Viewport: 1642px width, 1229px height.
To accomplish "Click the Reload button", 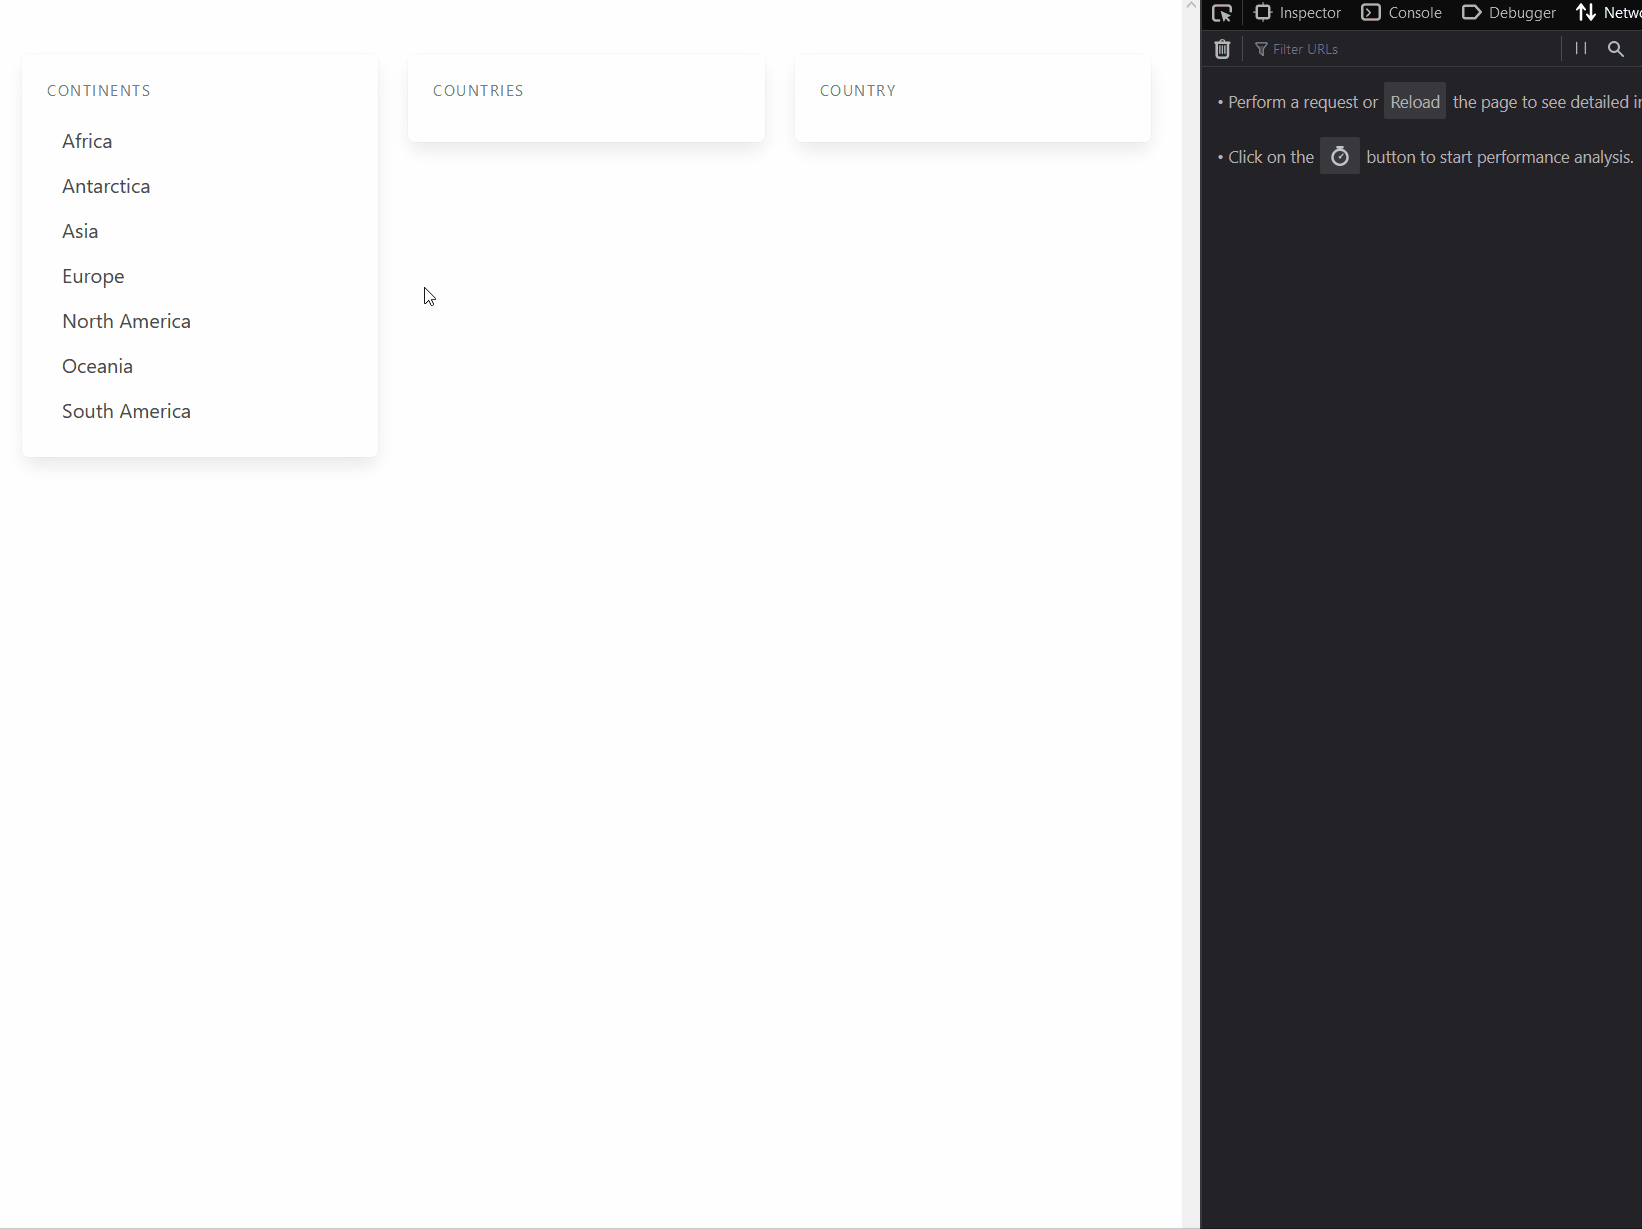I will [x=1414, y=102].
